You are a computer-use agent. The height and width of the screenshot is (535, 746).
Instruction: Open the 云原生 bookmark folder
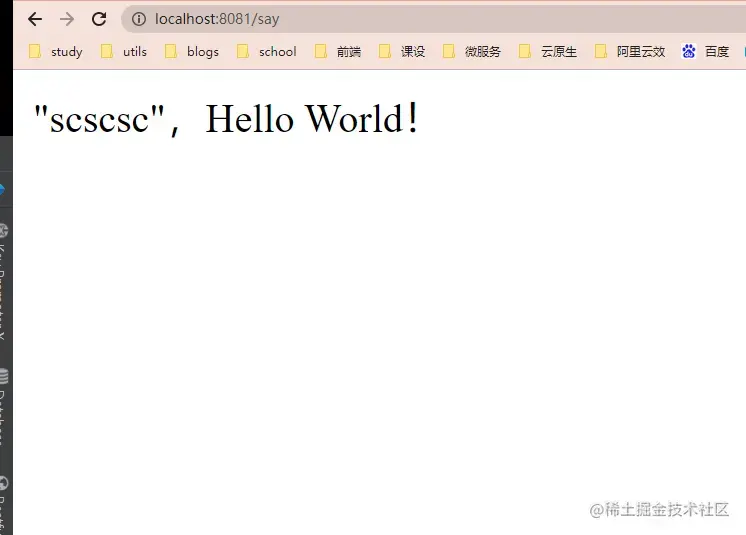(548, 51)
